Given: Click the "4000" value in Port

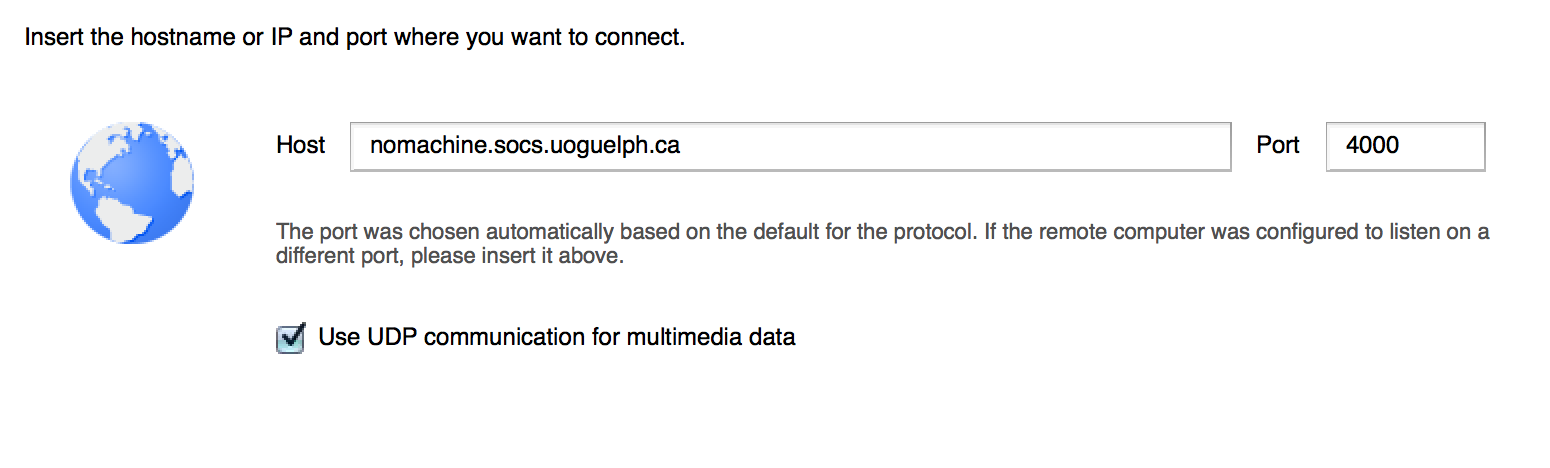Looking at the screenshot, I should [x=1372, y=145].
